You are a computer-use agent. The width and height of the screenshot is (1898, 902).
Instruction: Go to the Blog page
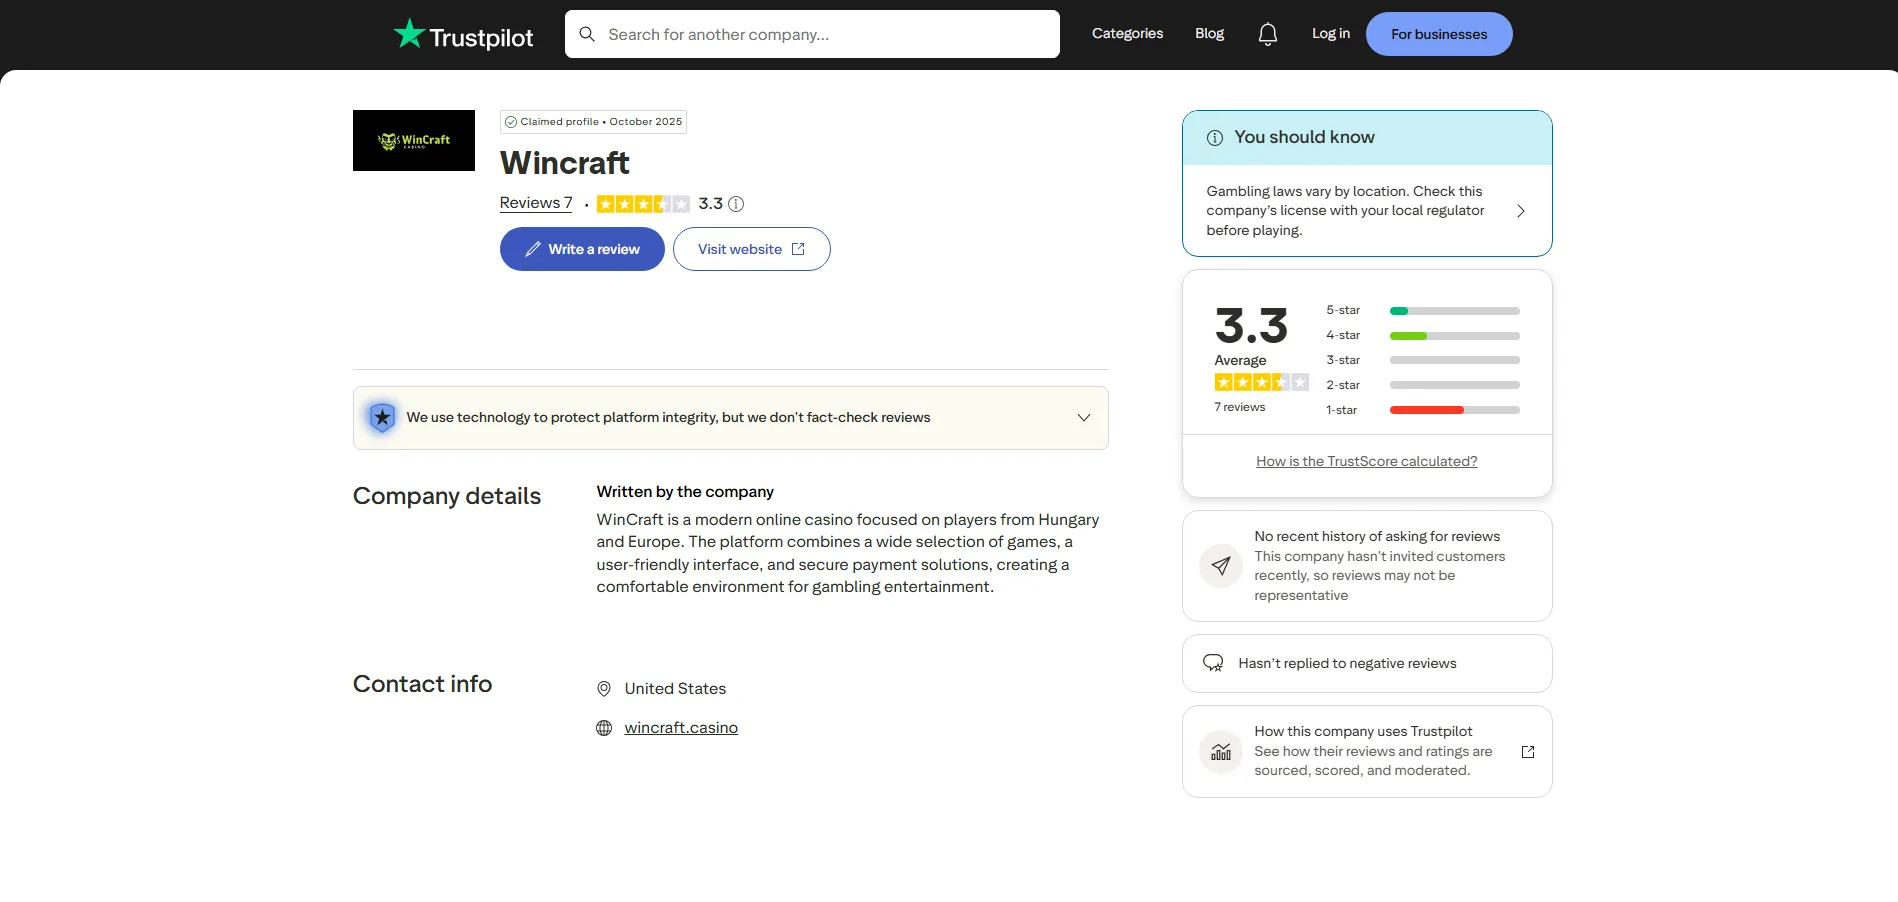(x=1209, y=33)
